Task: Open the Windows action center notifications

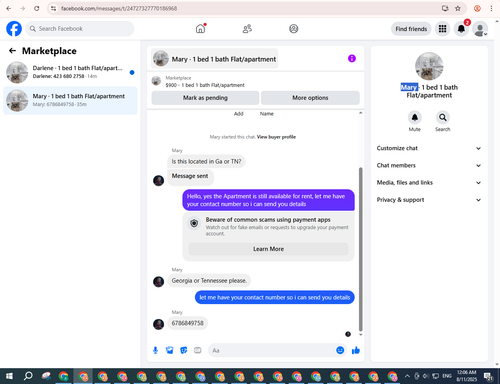Action: pyautogui.click(x=489, y=377)
